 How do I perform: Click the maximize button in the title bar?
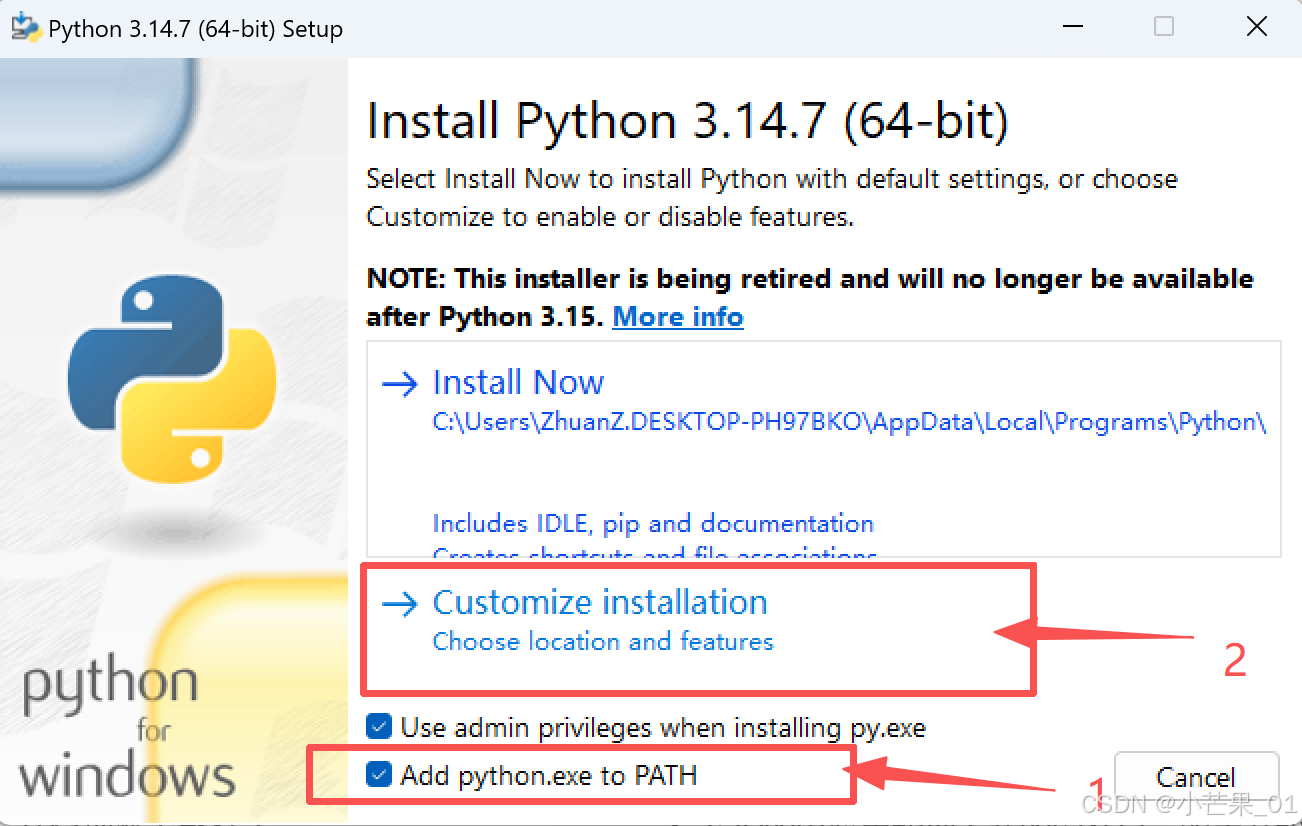[x=1164, y=28]
